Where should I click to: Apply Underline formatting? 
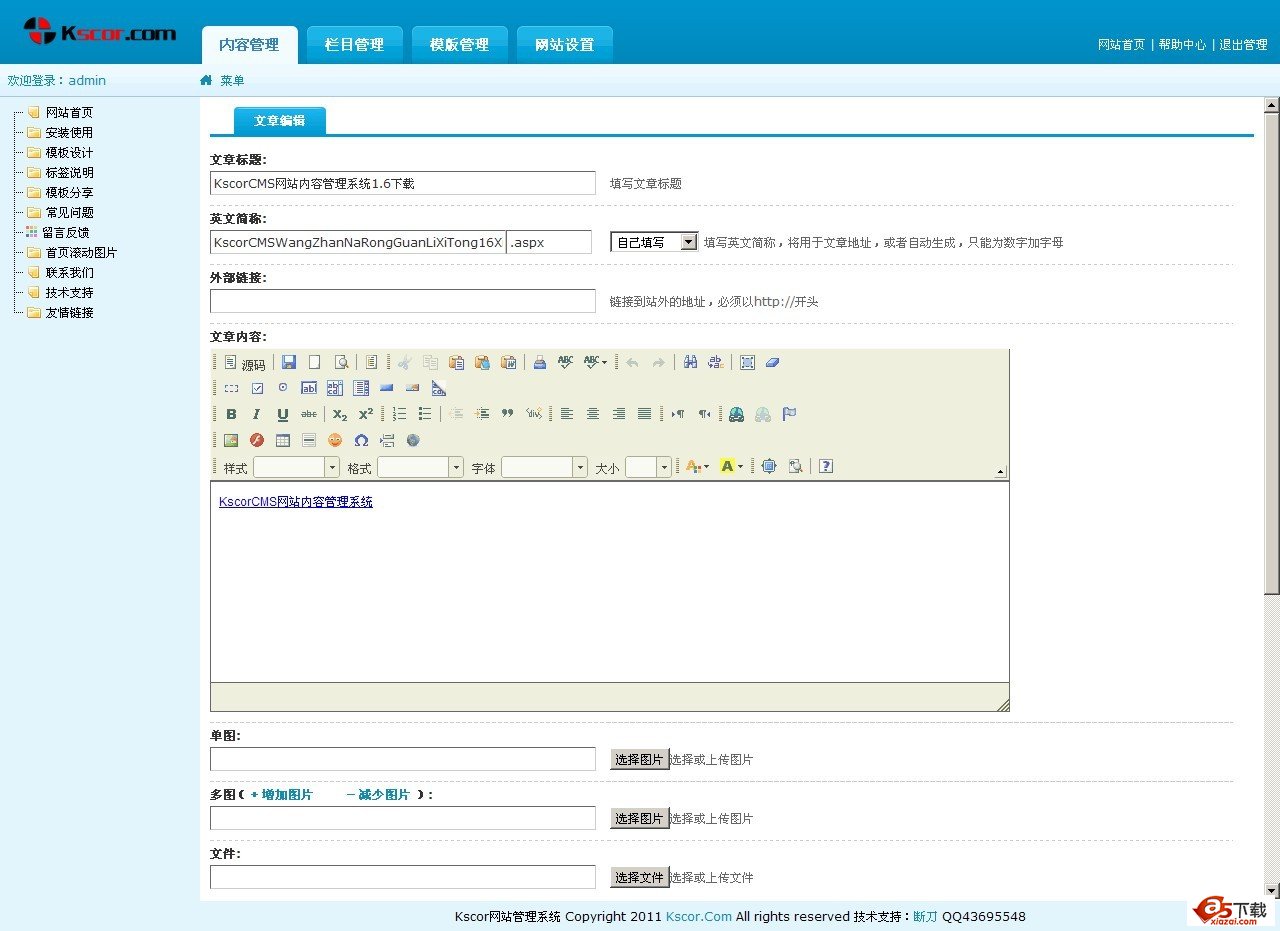(x=283, y=414)
